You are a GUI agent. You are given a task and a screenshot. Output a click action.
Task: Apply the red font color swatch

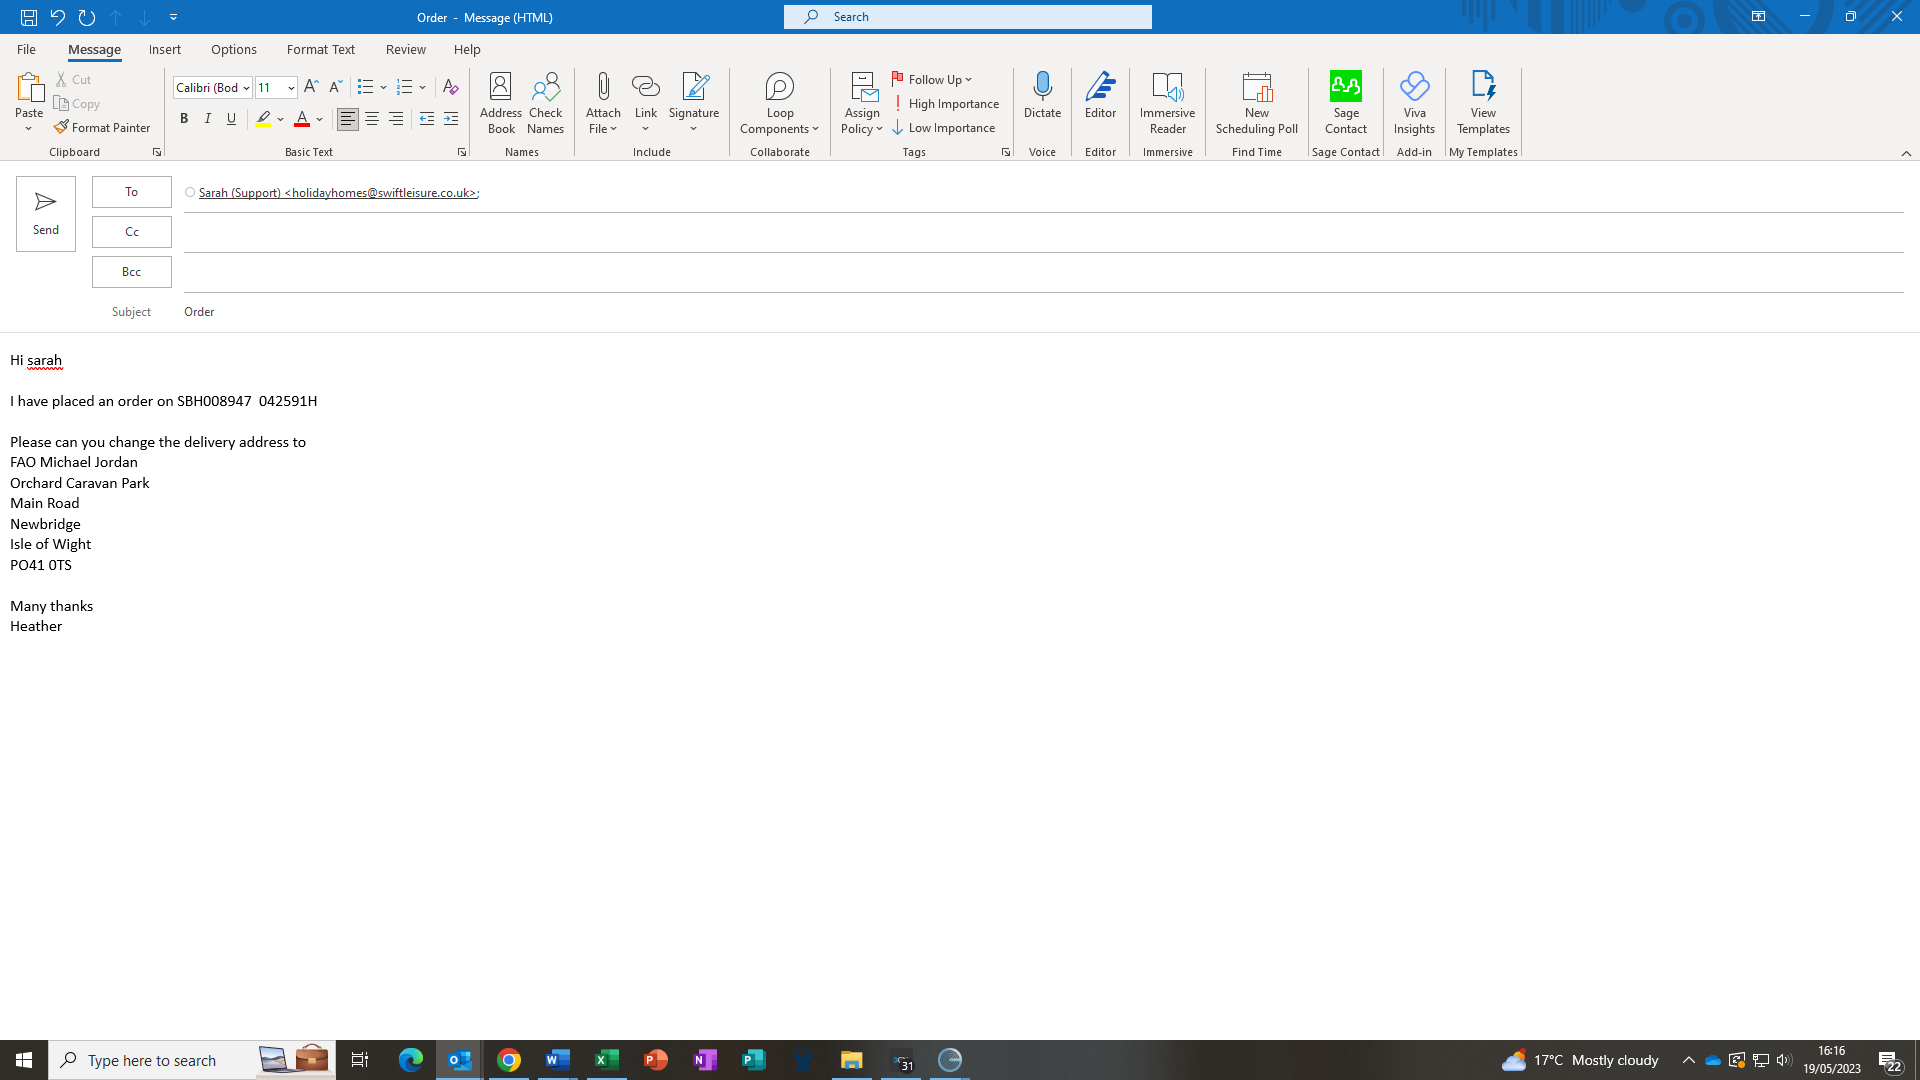tap(302, 119)
